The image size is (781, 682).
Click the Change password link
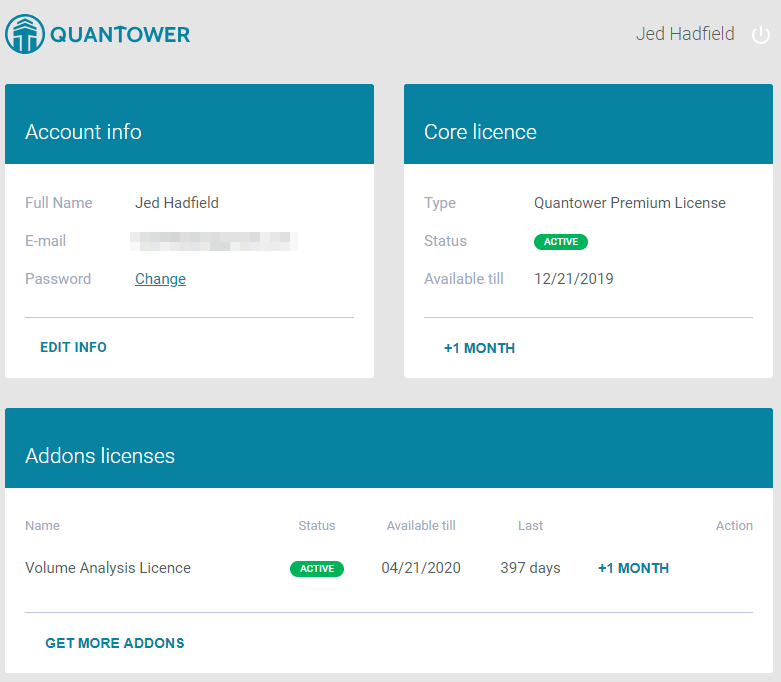click(x=160, y=279)
